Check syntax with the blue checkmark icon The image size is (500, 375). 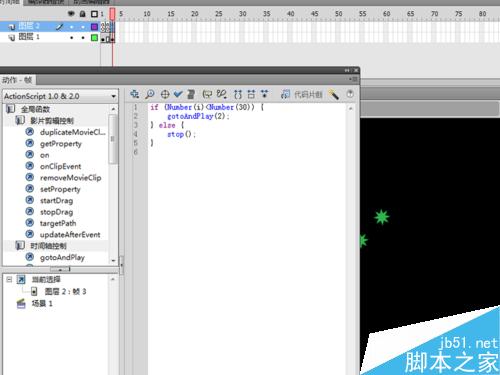pos(178,94)
